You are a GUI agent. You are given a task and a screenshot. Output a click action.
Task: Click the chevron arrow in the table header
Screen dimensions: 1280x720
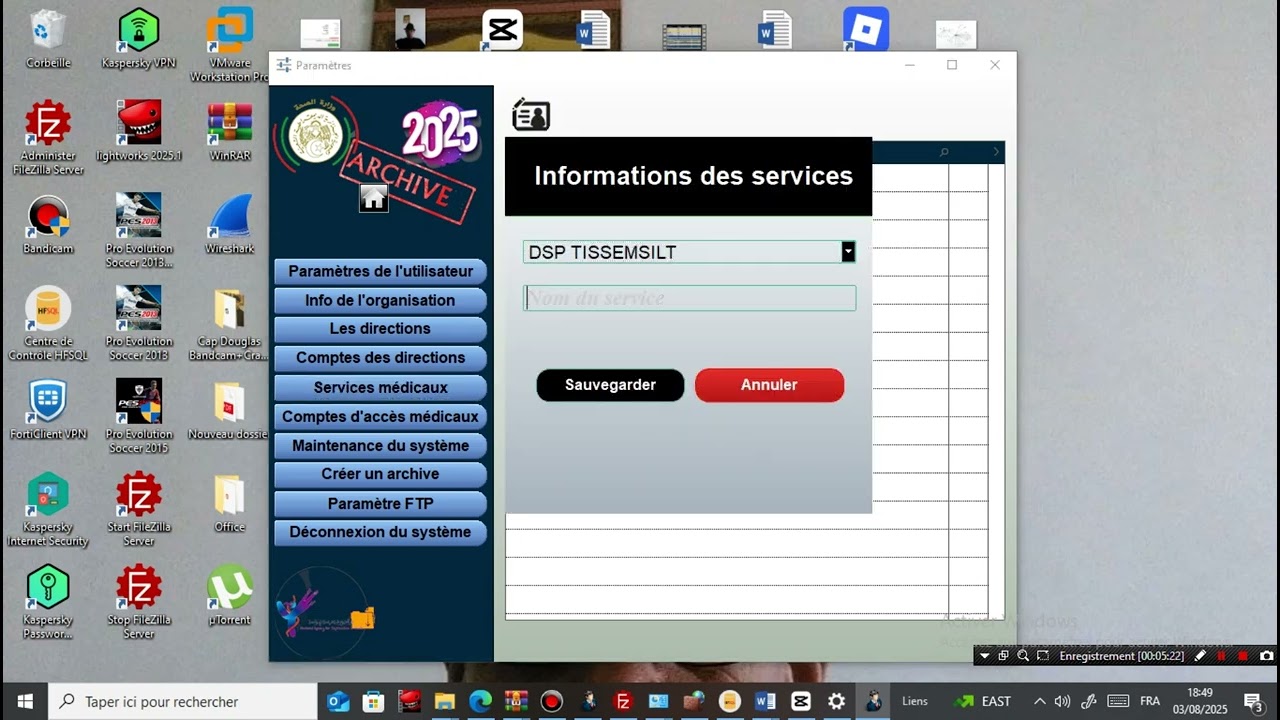996,152
